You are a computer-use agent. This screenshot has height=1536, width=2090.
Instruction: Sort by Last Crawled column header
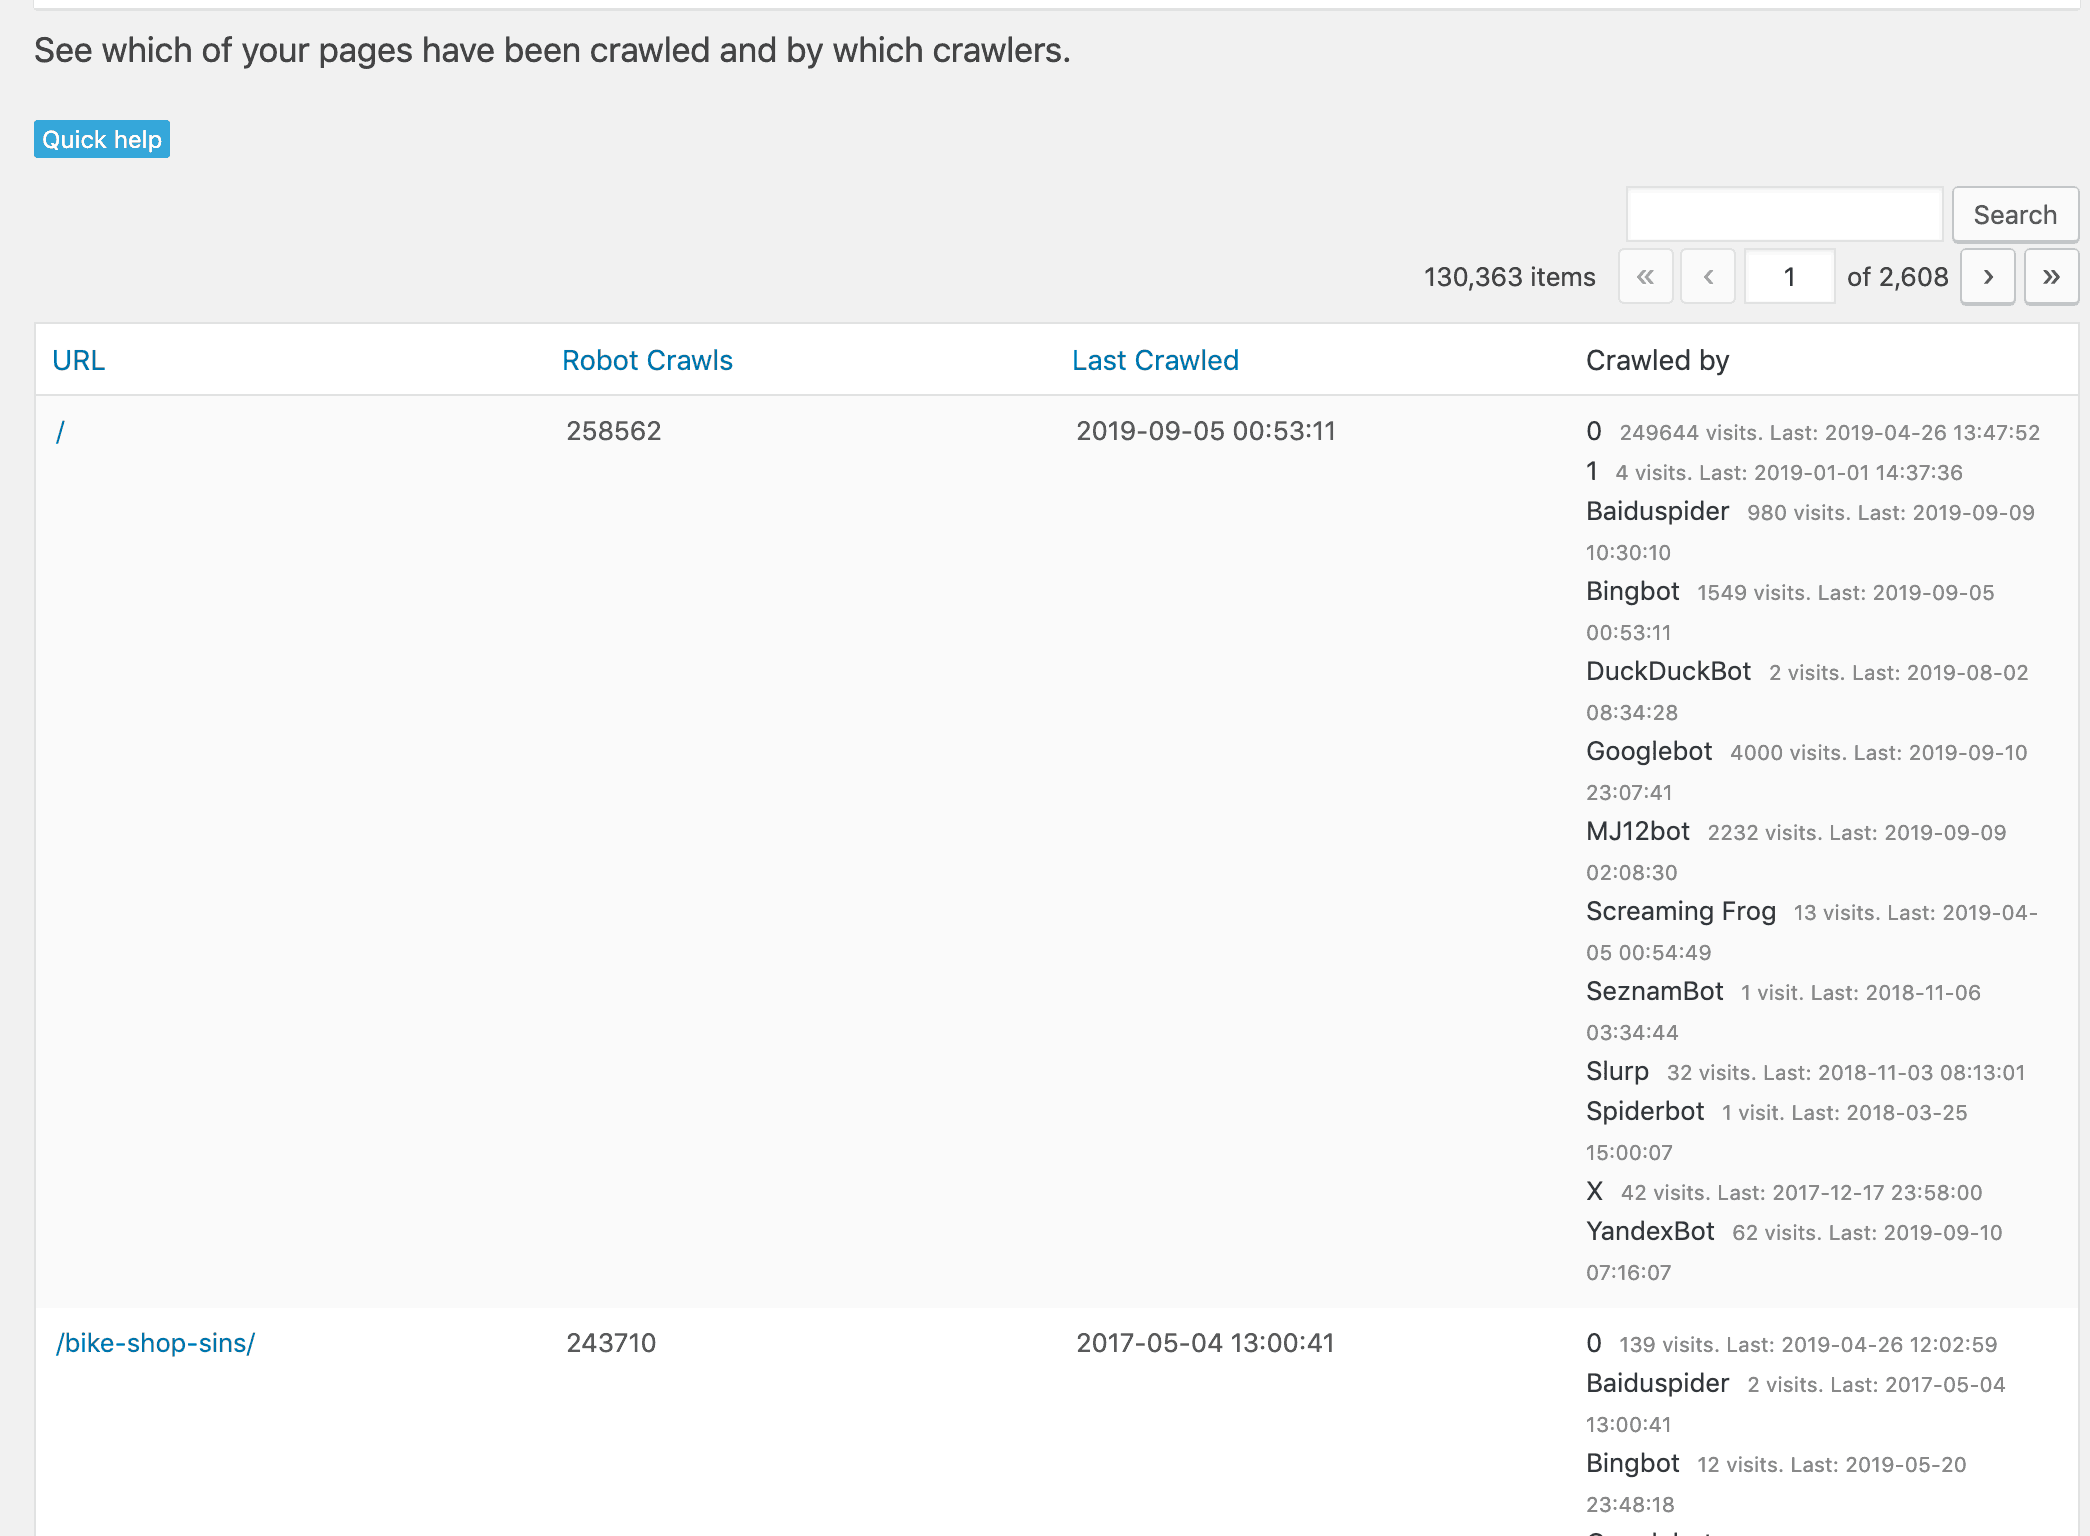tap(1155, 360)
